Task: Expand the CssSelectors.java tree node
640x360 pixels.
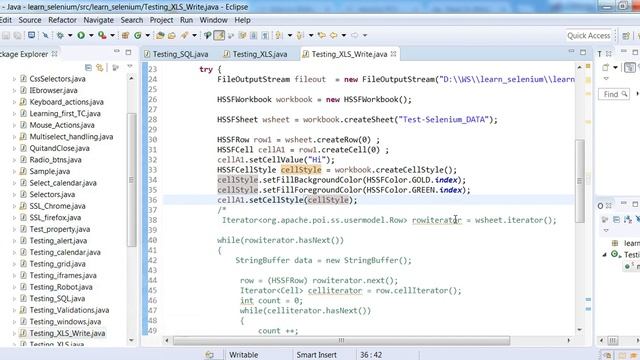Action: tap(14, 79)
